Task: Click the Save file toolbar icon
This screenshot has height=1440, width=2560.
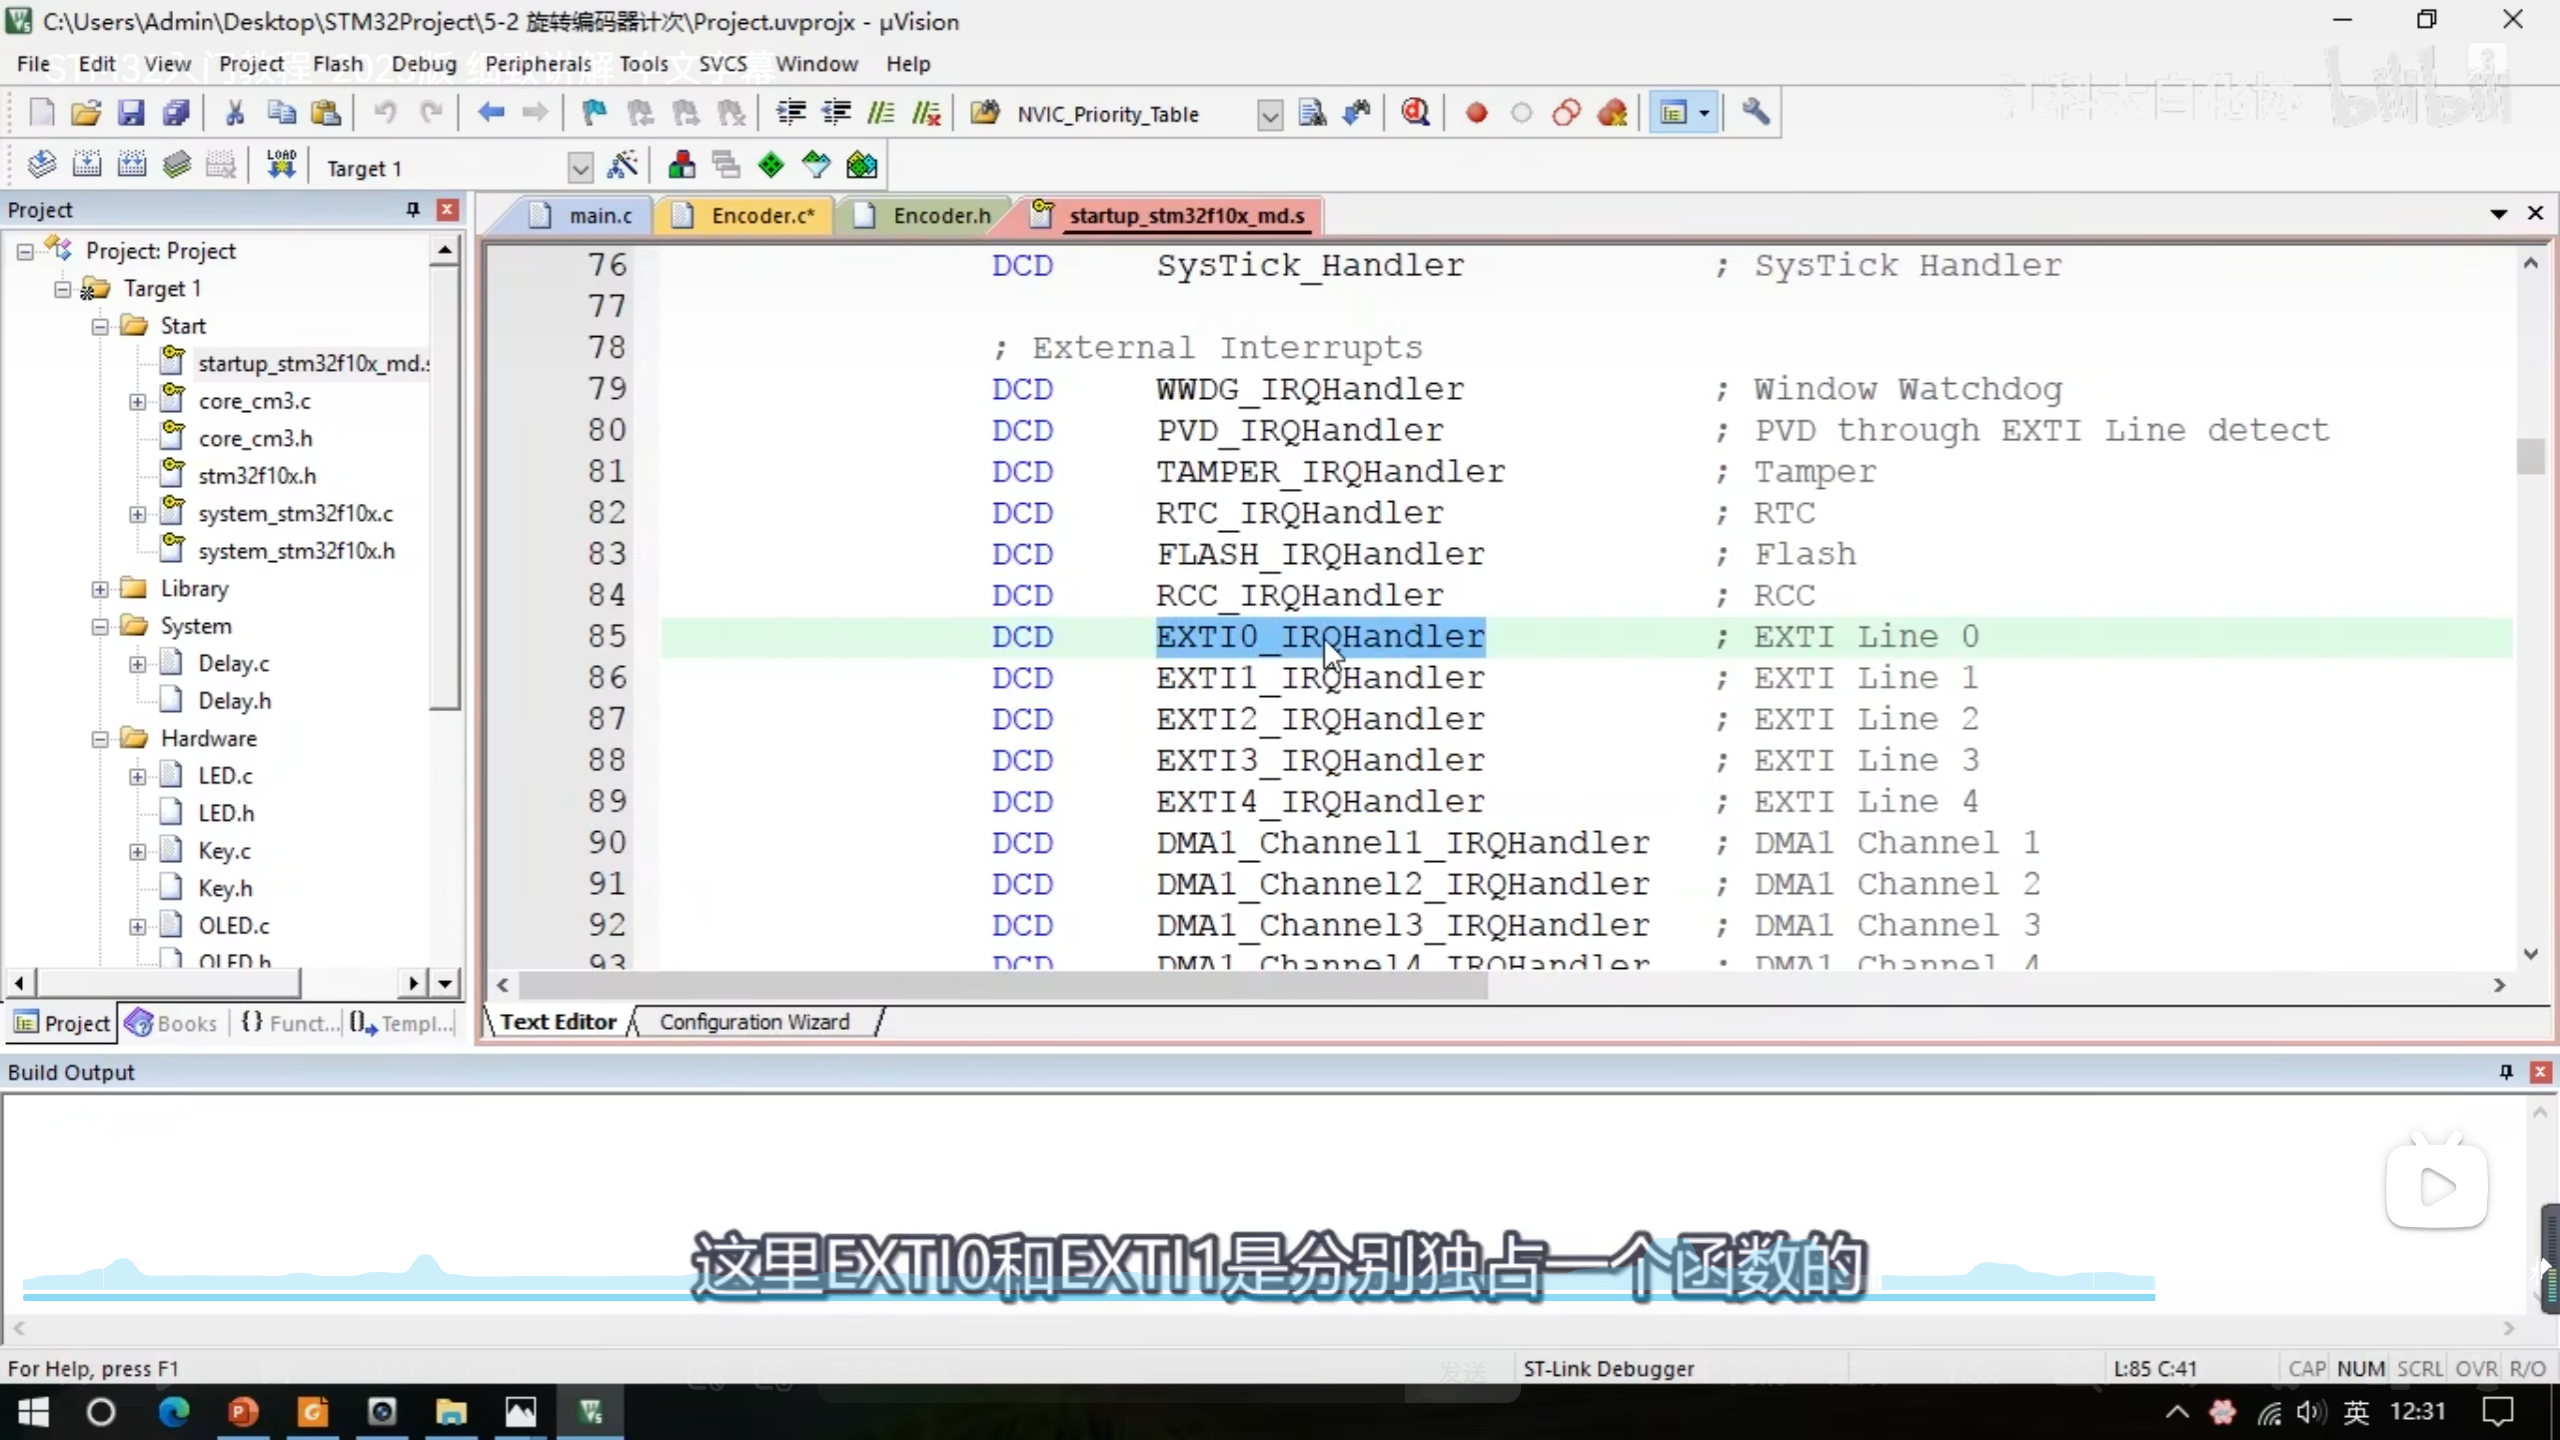Action: pyautogui.click(x=131, y=113)
